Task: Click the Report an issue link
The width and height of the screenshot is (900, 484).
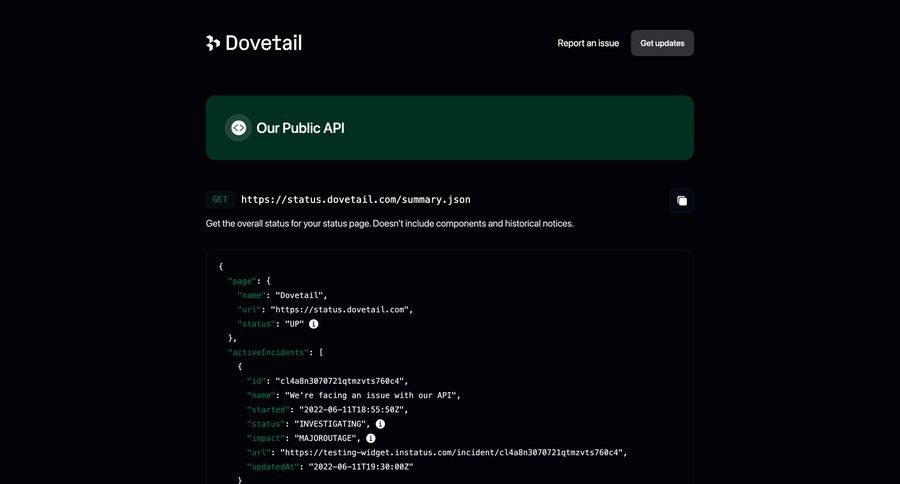Action: [588, 43]
